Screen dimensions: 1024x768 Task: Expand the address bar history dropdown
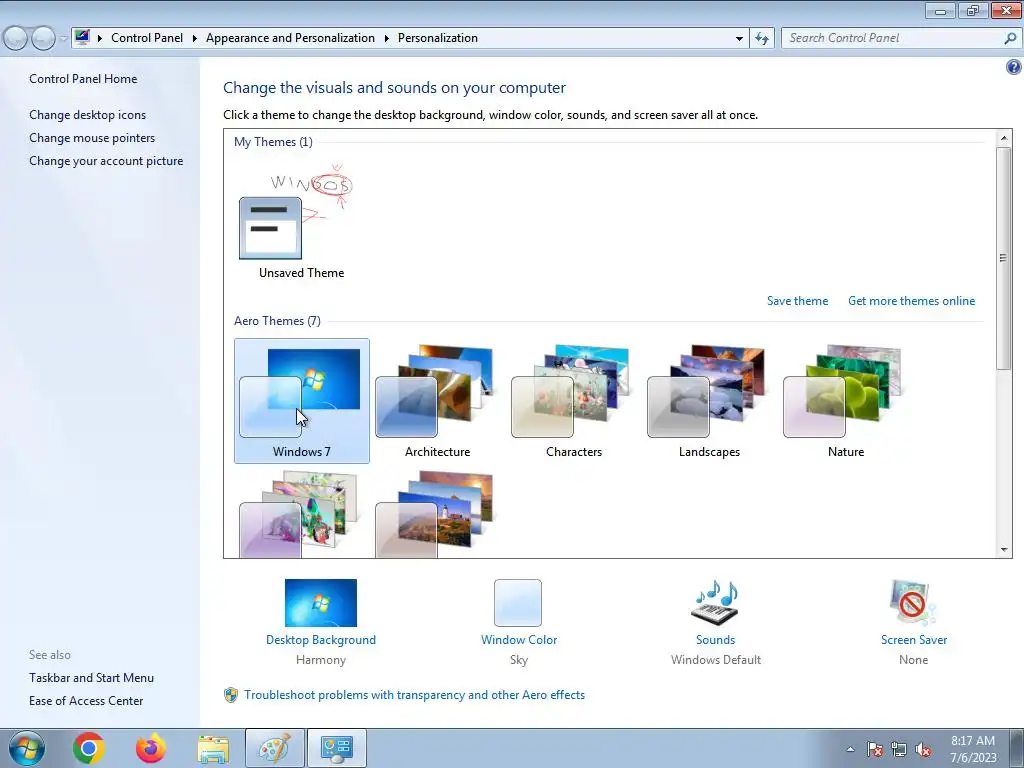coord(739,39)
